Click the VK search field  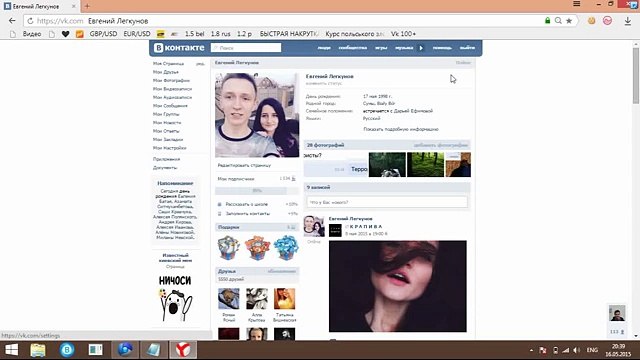tap(246, 48)
